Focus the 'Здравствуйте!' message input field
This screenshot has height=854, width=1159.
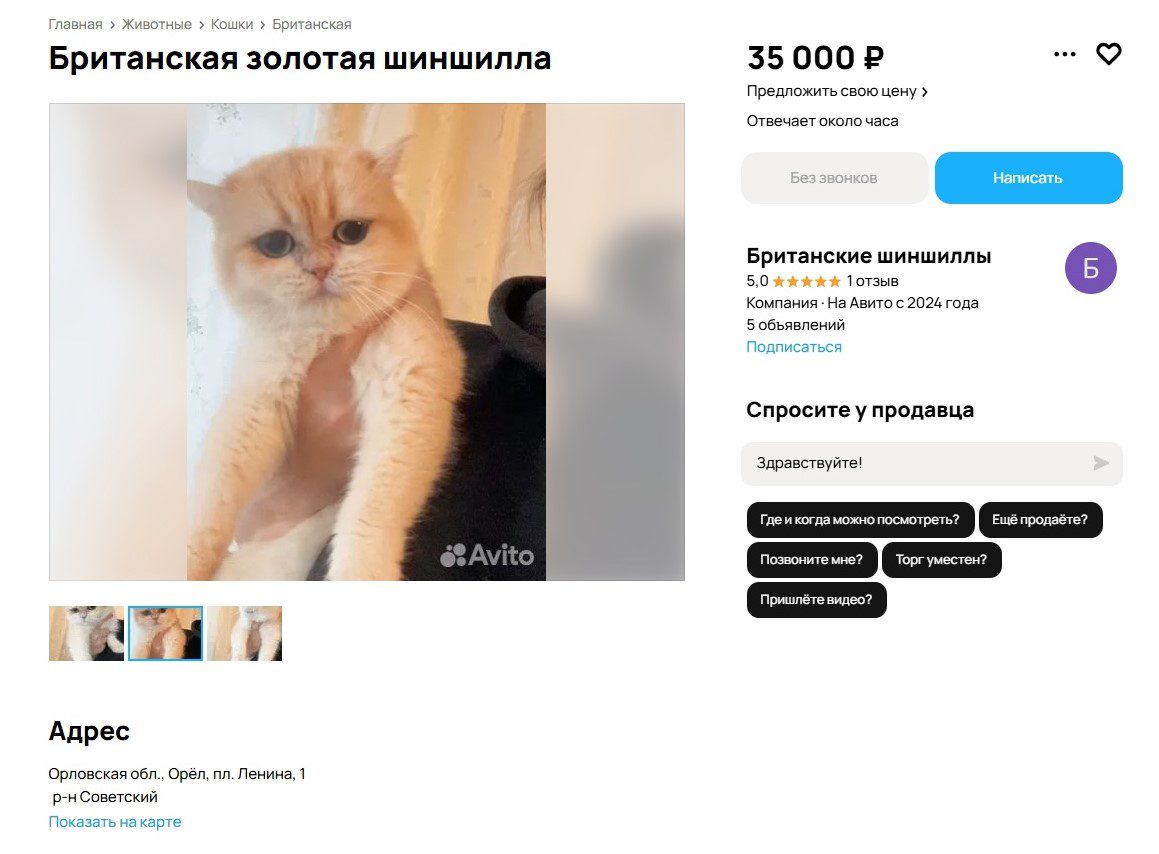(x=917, y=464)
